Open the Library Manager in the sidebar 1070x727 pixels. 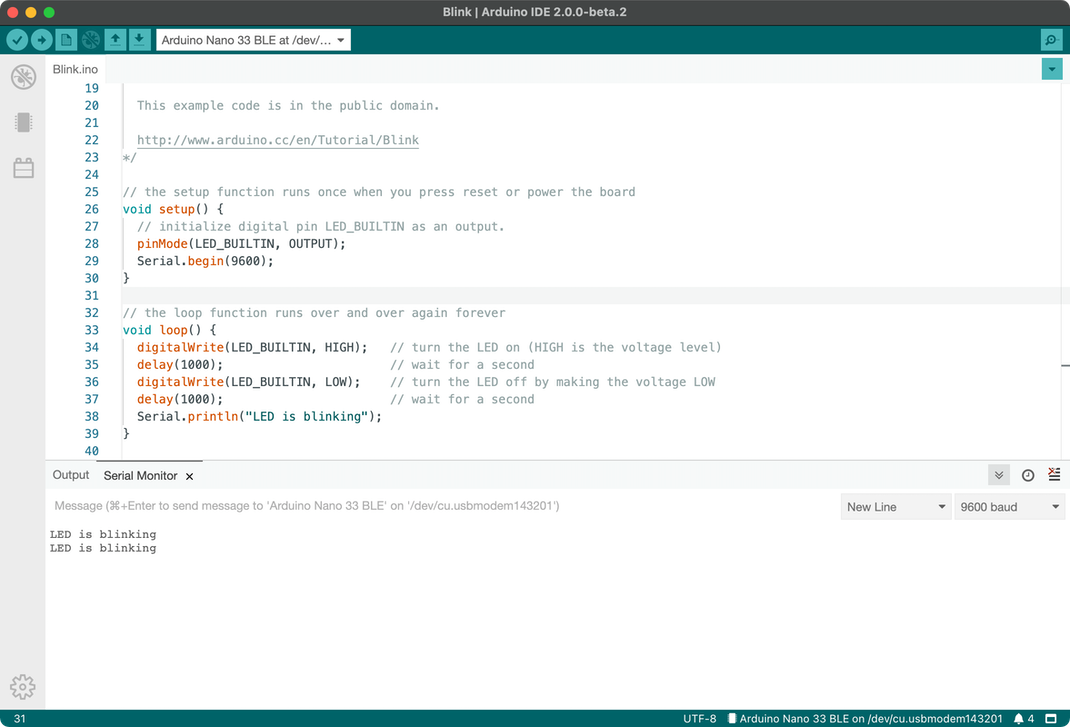(23, 168)
